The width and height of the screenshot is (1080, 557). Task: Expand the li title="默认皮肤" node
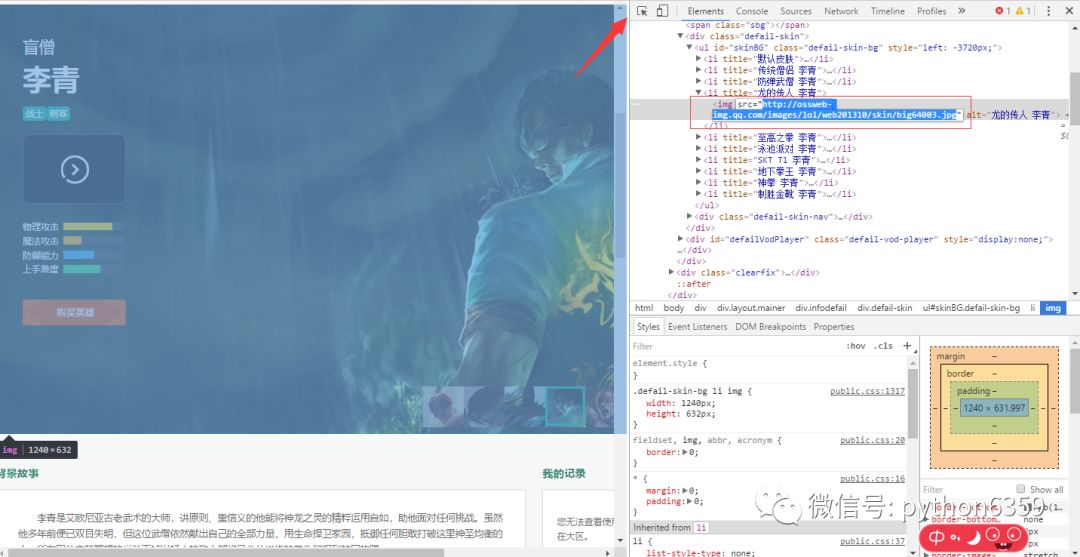(698, 59)
